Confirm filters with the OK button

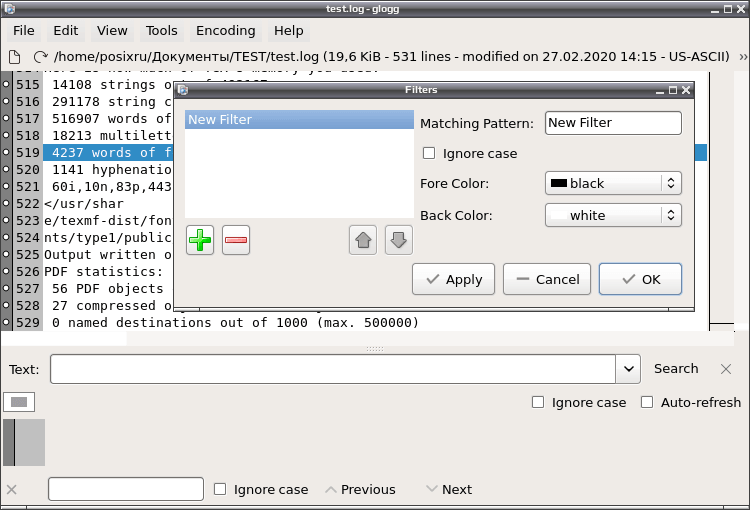point(640,279)
